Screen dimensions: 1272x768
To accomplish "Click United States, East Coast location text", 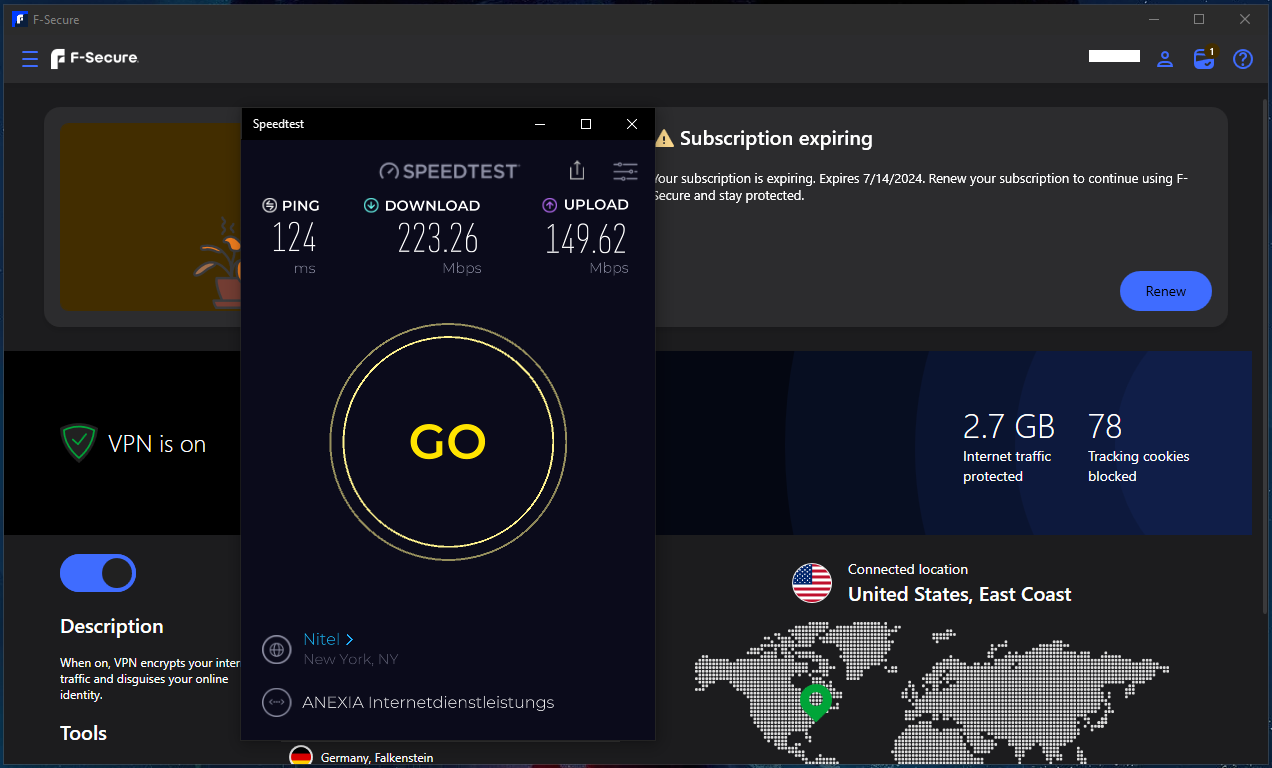I will pos(959,594).
